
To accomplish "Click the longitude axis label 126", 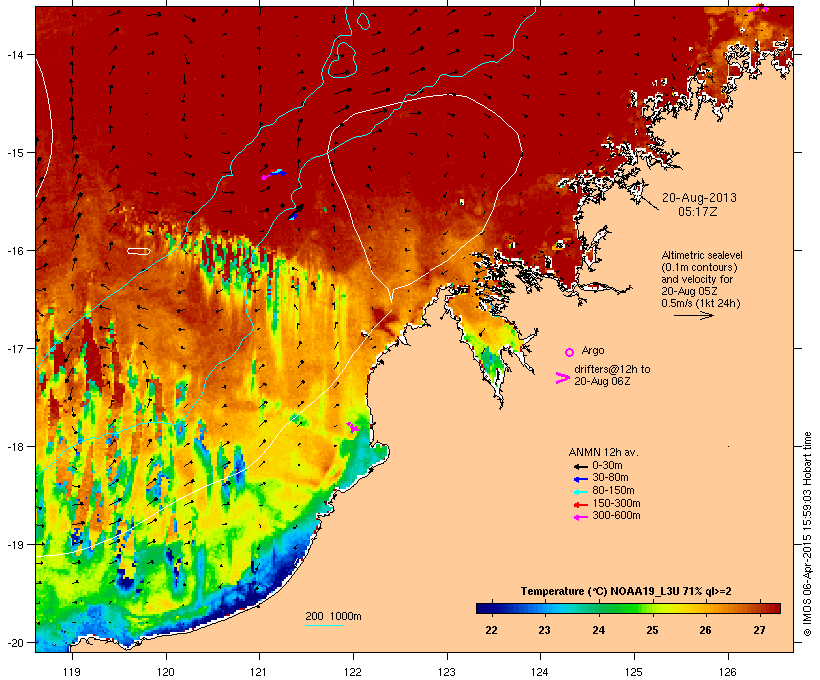I will 728,672.
